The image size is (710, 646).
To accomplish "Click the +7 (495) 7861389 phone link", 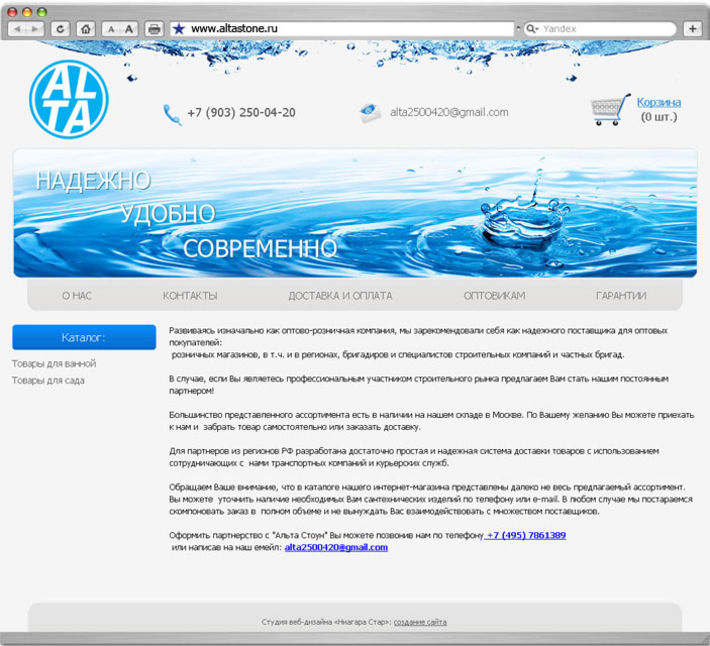I will pyautogui.click(x=525, y=535).
